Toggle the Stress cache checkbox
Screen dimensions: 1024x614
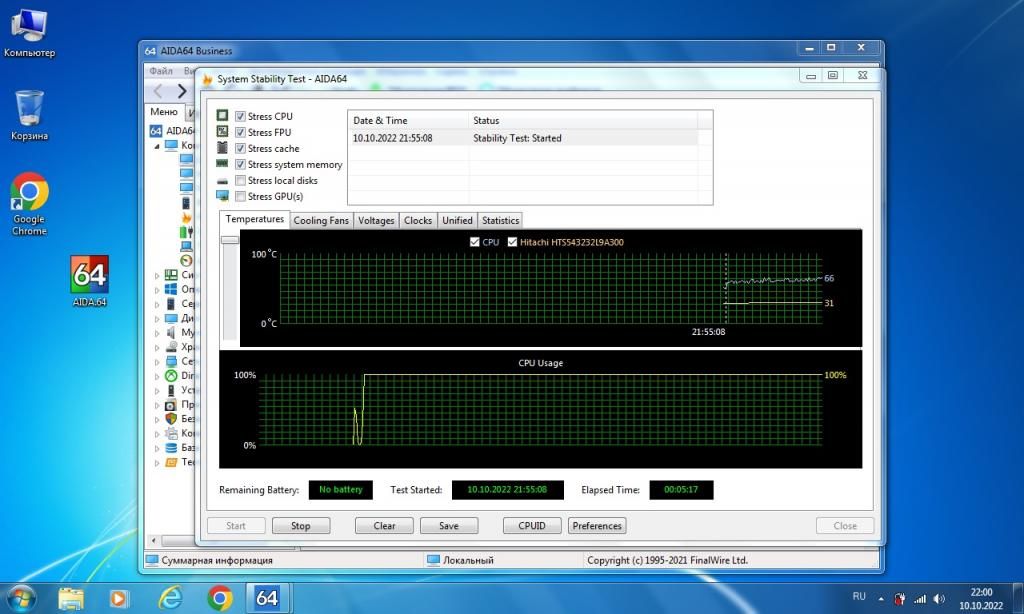(240, 148)
